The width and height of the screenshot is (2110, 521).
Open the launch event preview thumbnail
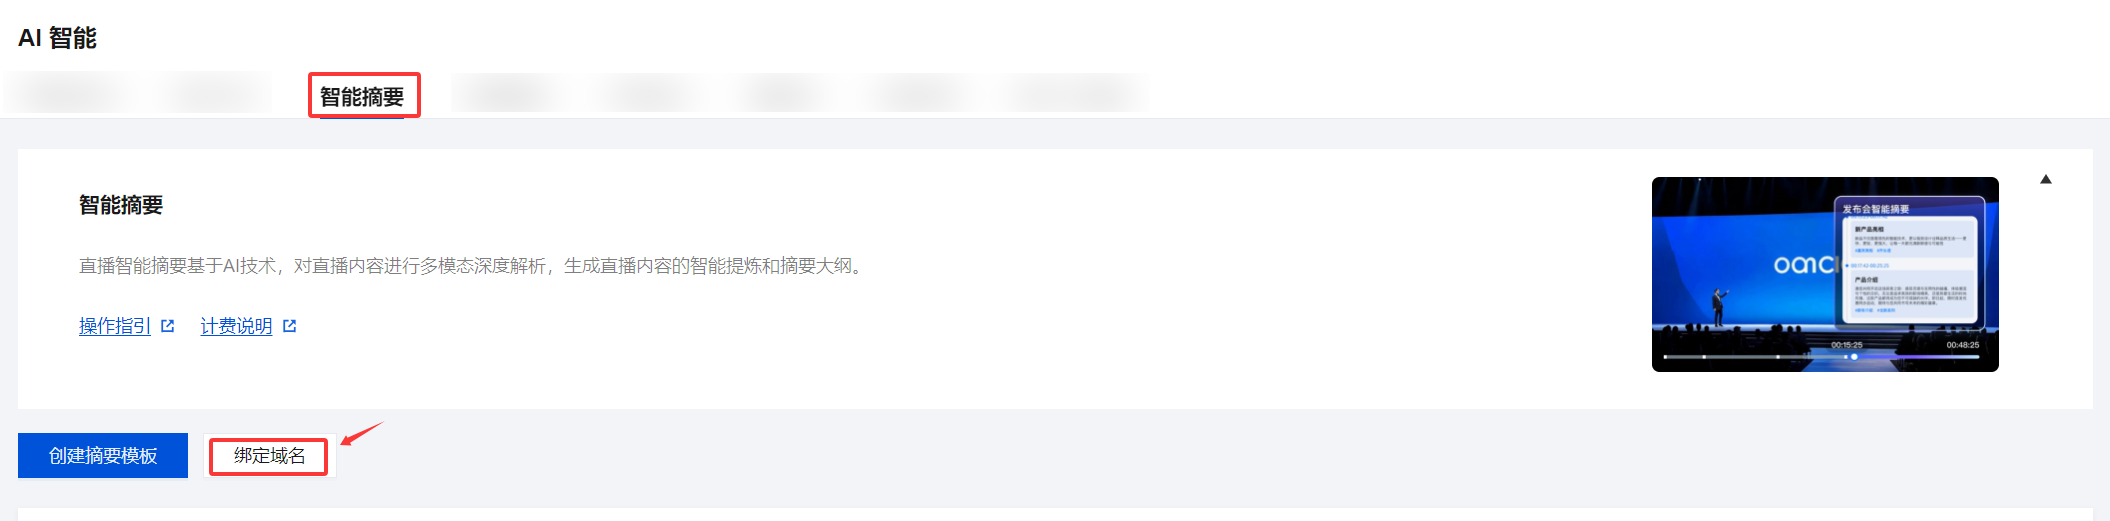point(1825,274)
